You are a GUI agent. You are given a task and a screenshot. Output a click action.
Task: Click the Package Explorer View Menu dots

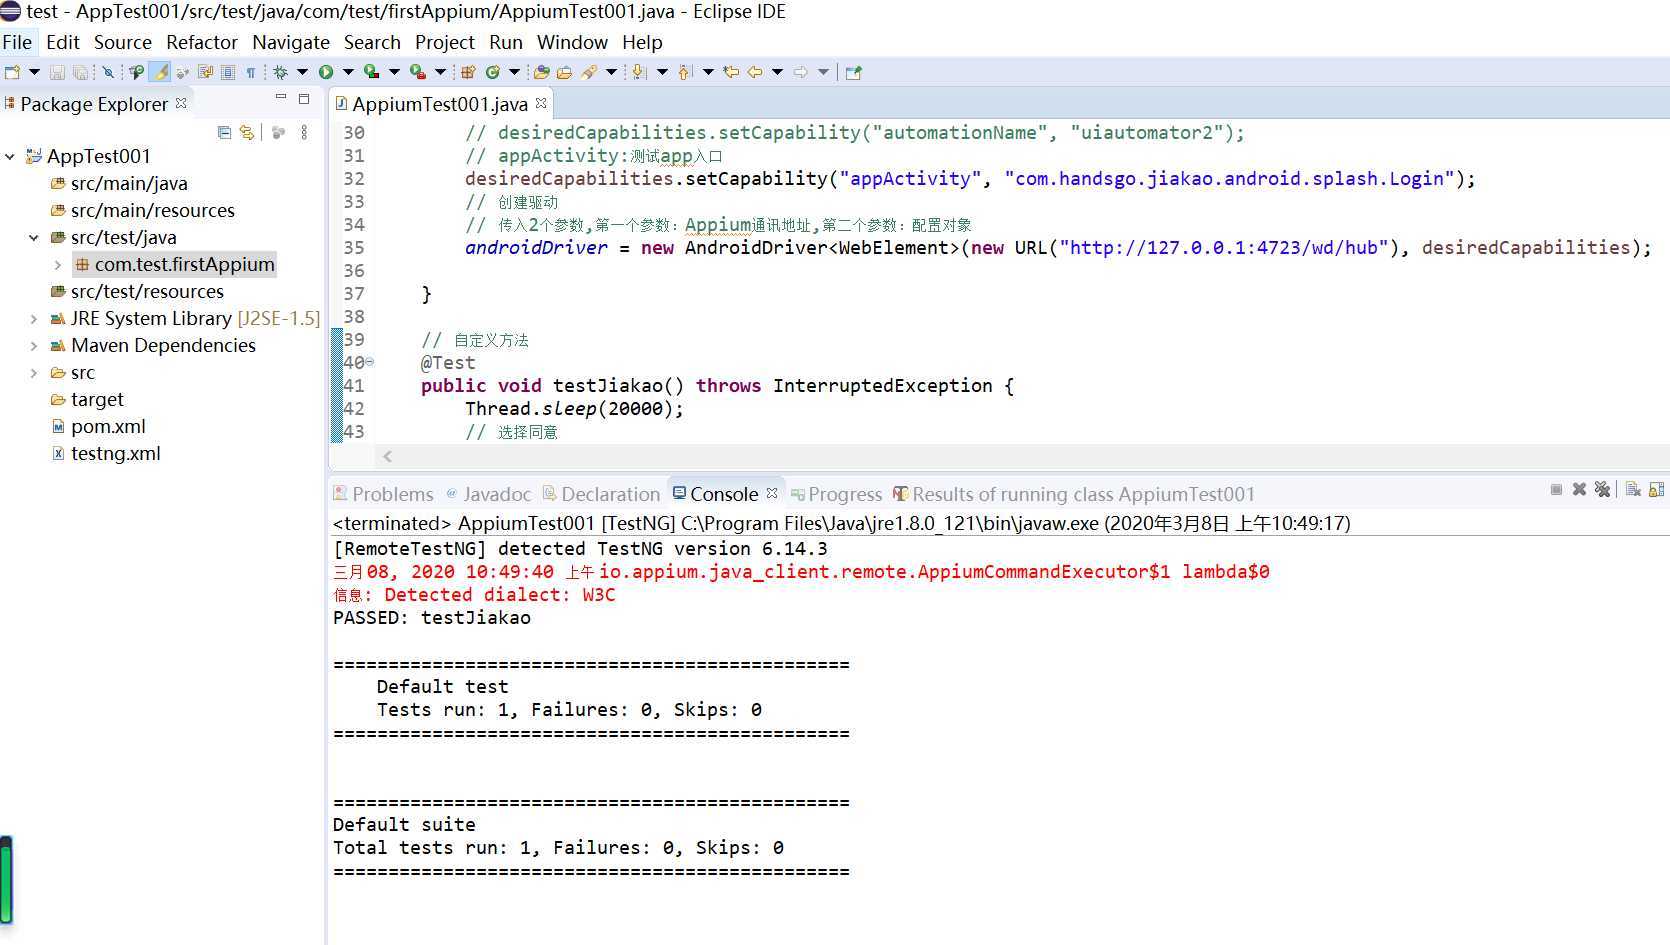[304, 132]
